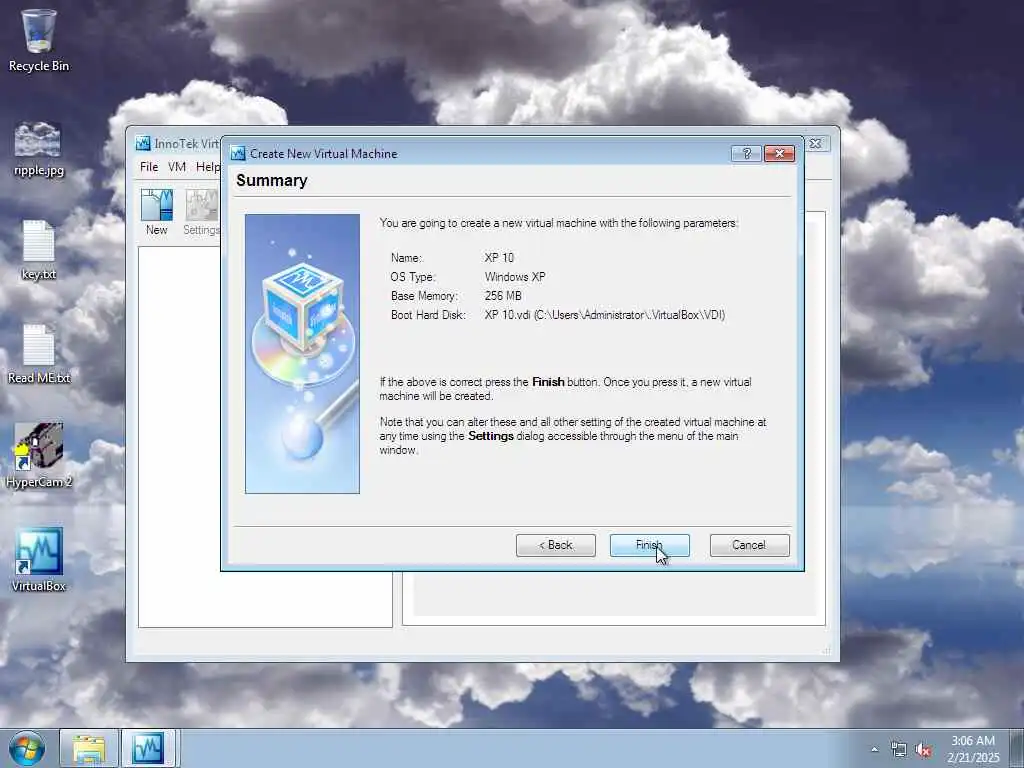Click the InnoTek VirtualBox window title icon
1024x768 pixels.
143,143
